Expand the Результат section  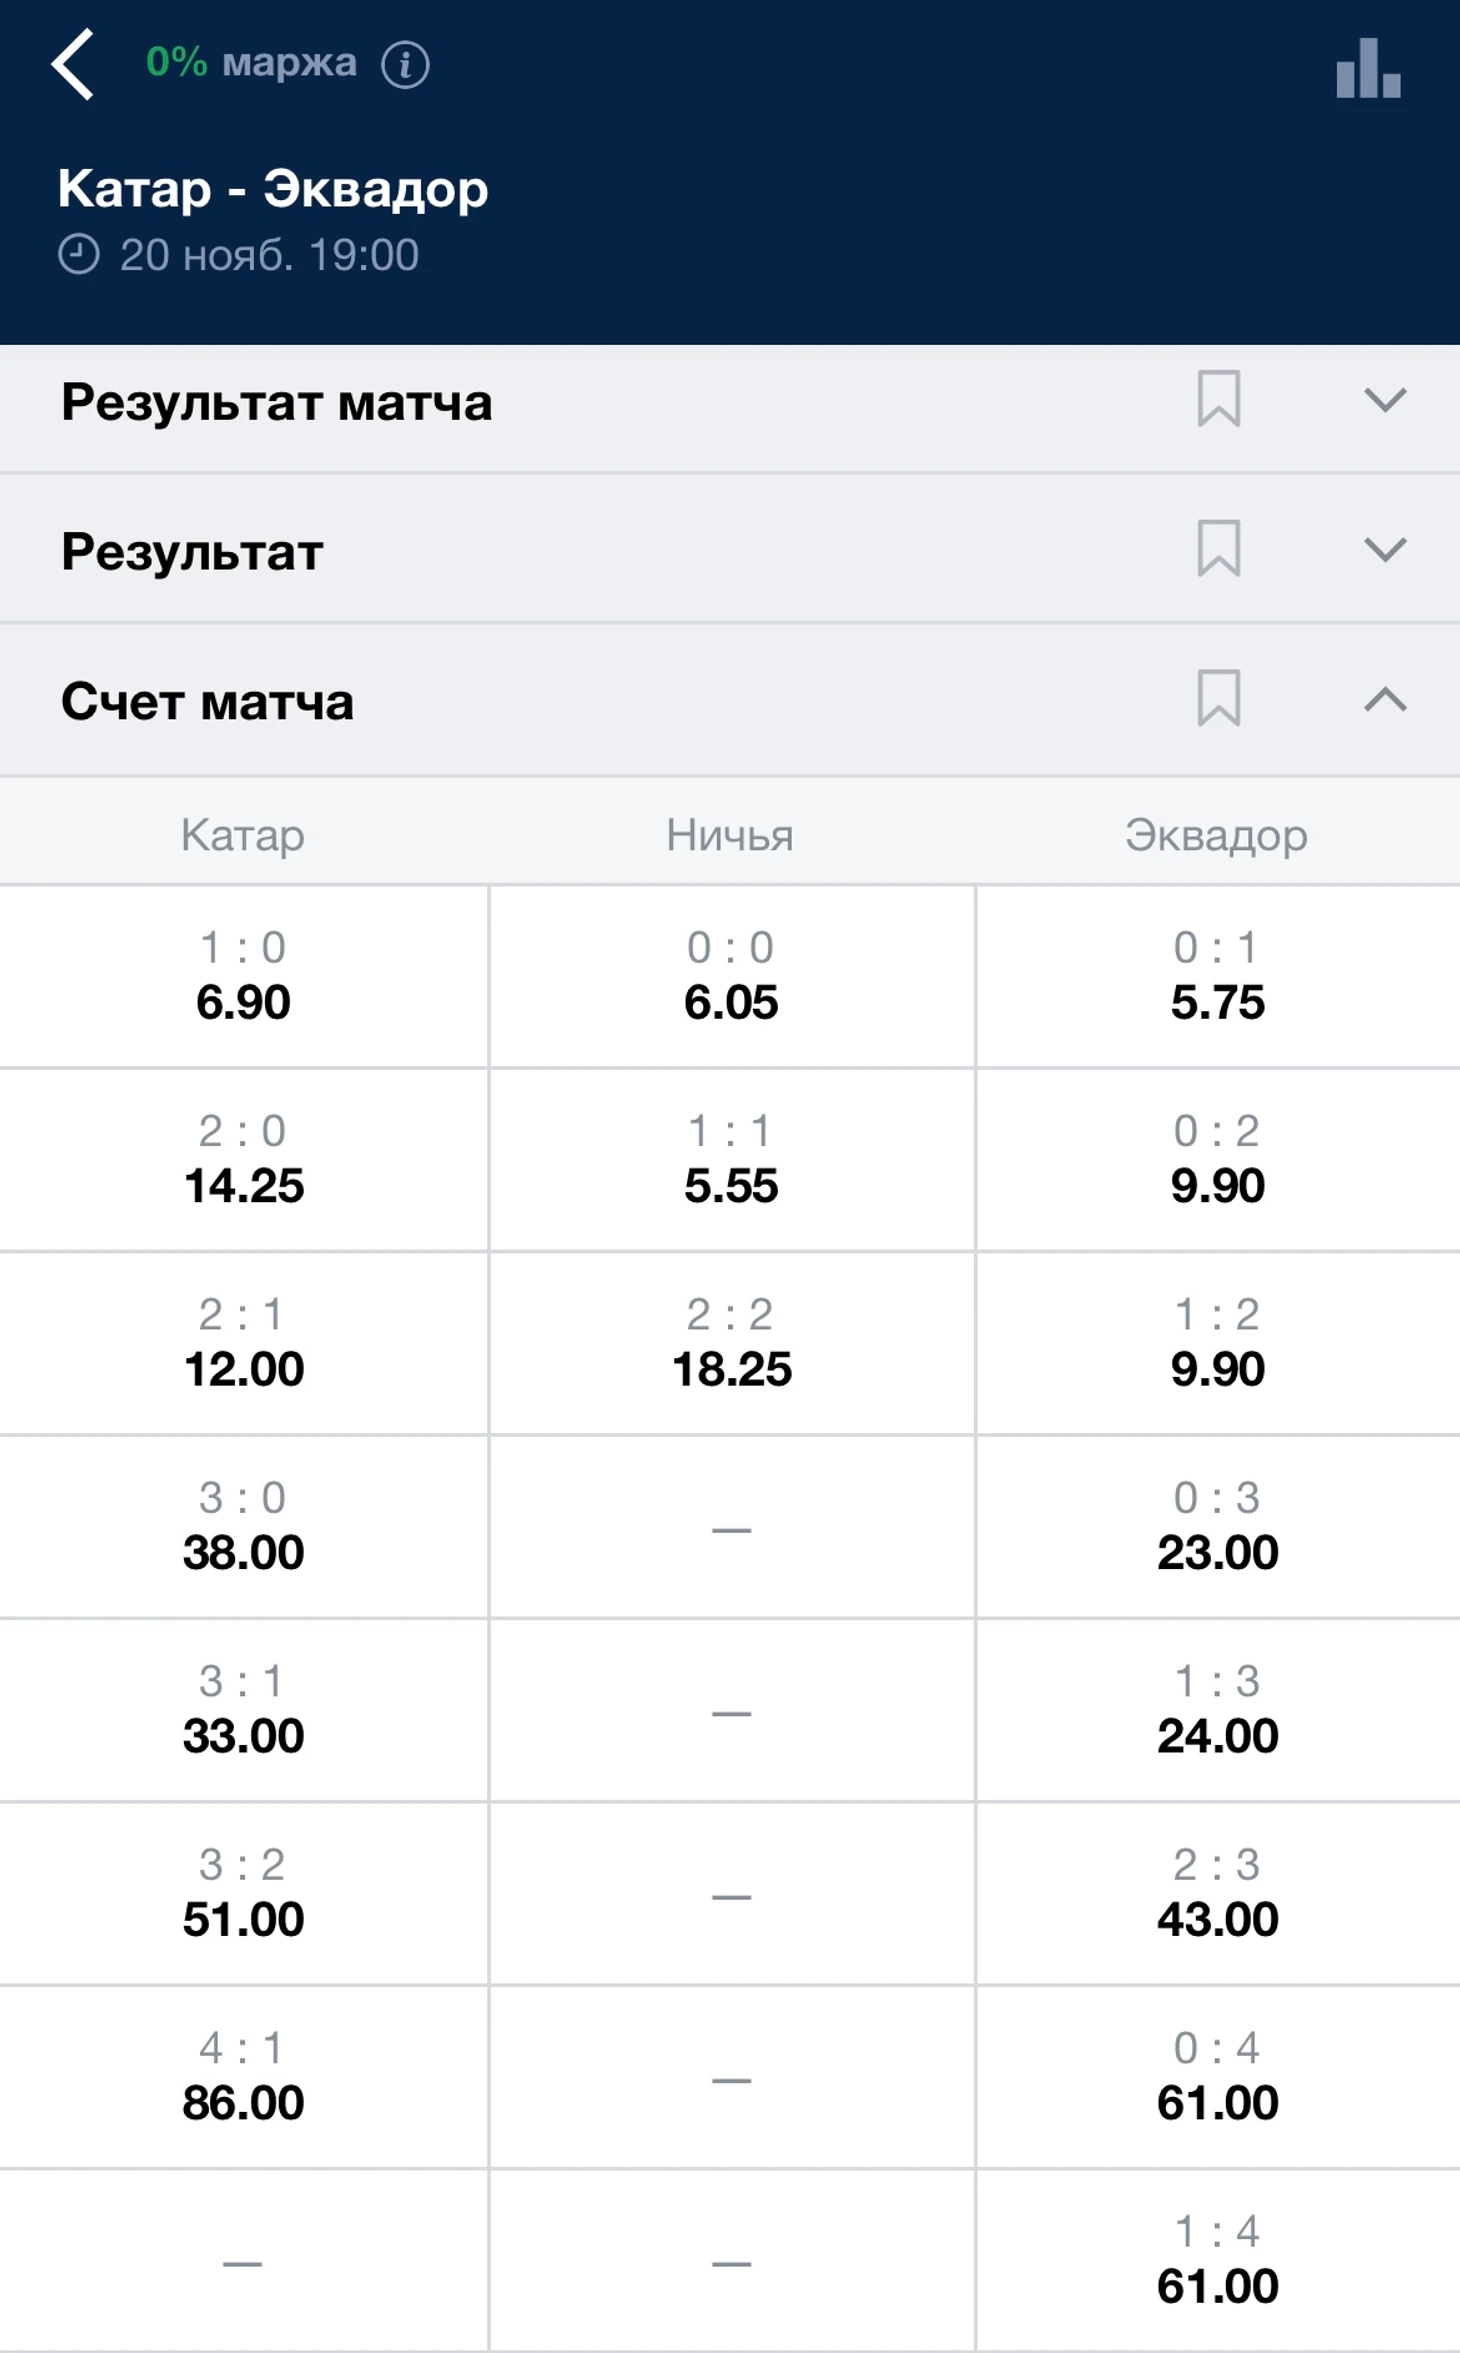click(x=1385, y=550)
